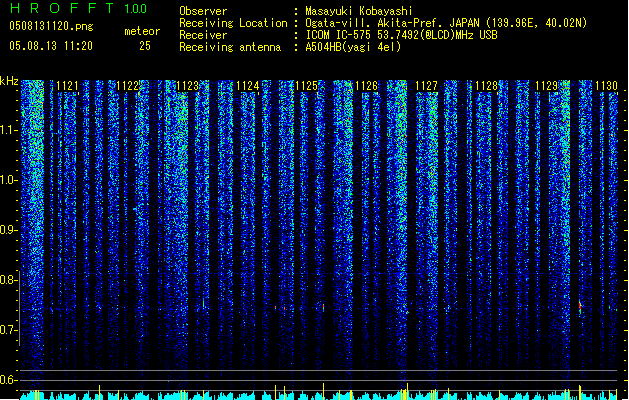Click the 'meteor' label
The image size is (629, 400).
[x=142, y=31]
